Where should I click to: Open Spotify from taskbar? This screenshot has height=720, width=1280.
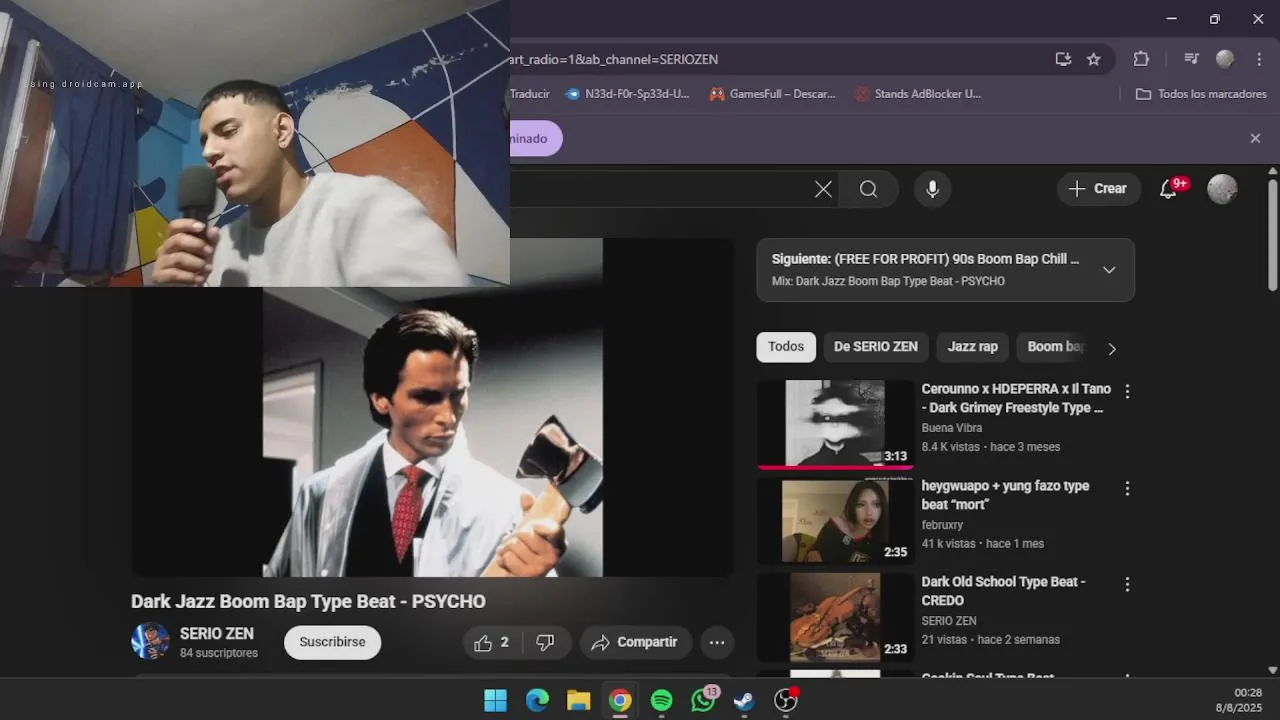pyautogui.click(x=661, y=700)
